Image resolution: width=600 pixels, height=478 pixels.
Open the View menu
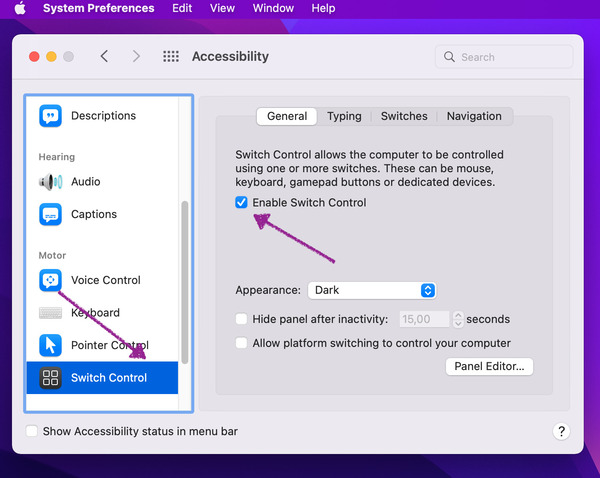[x=222, y=8]
